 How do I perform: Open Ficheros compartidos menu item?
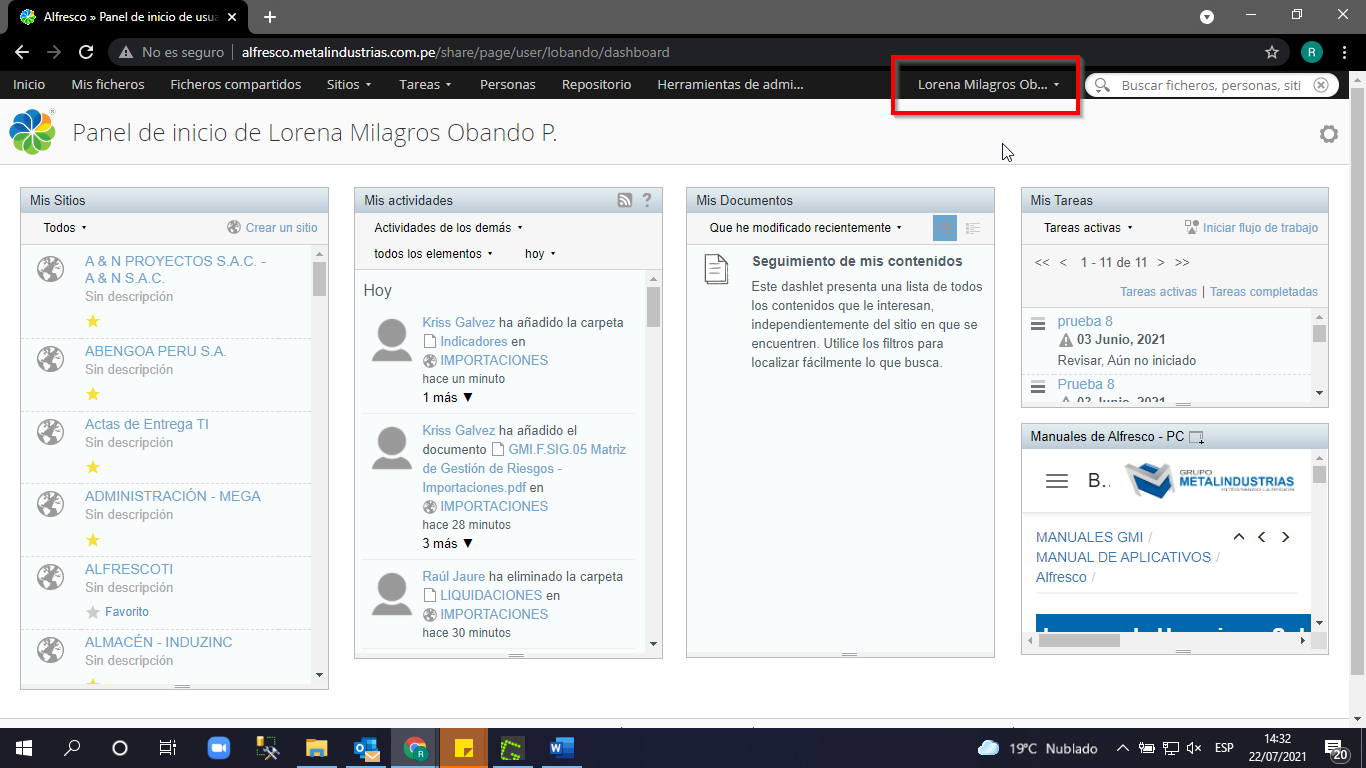tap(236, 85)
